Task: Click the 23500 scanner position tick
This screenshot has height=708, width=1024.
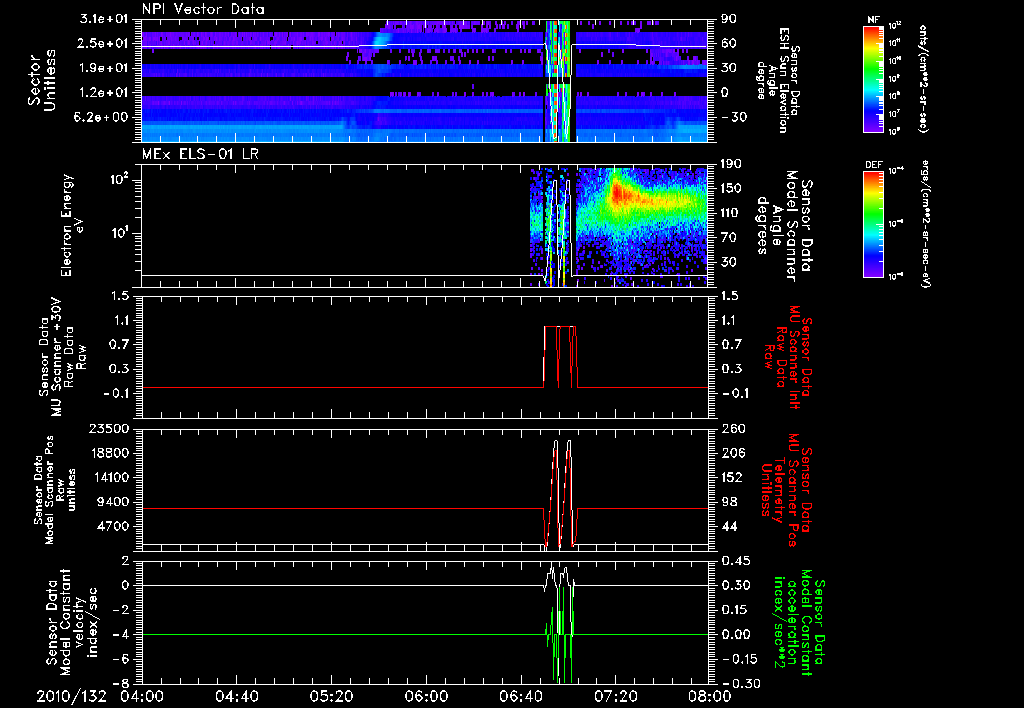Action: (x=109, y=428)
